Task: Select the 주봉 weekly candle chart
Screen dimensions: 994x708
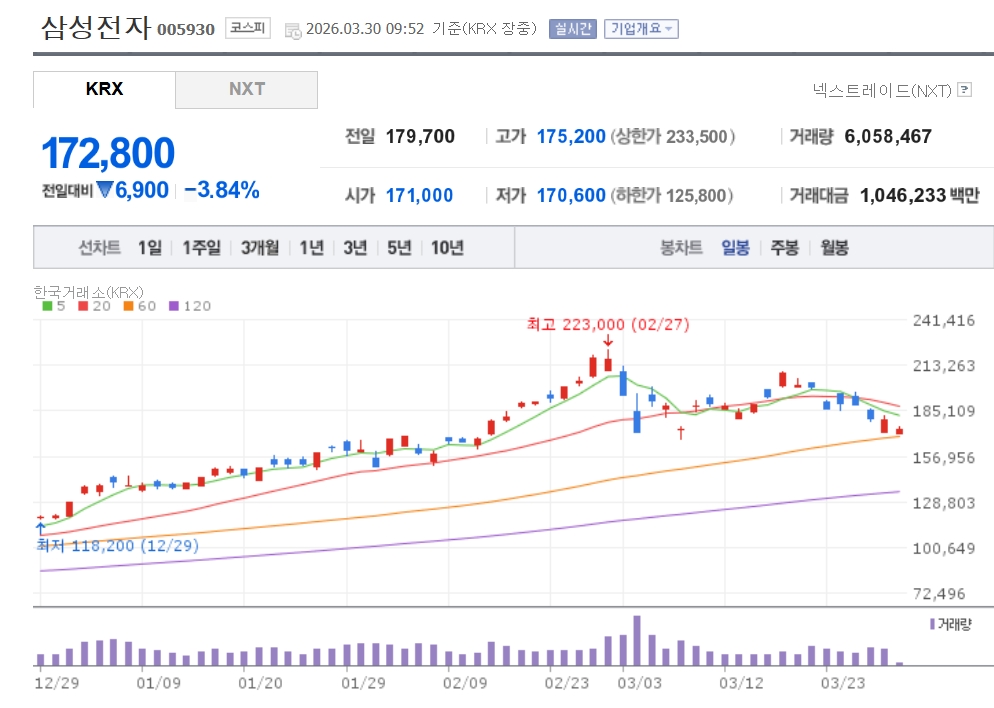Action: 784,248
